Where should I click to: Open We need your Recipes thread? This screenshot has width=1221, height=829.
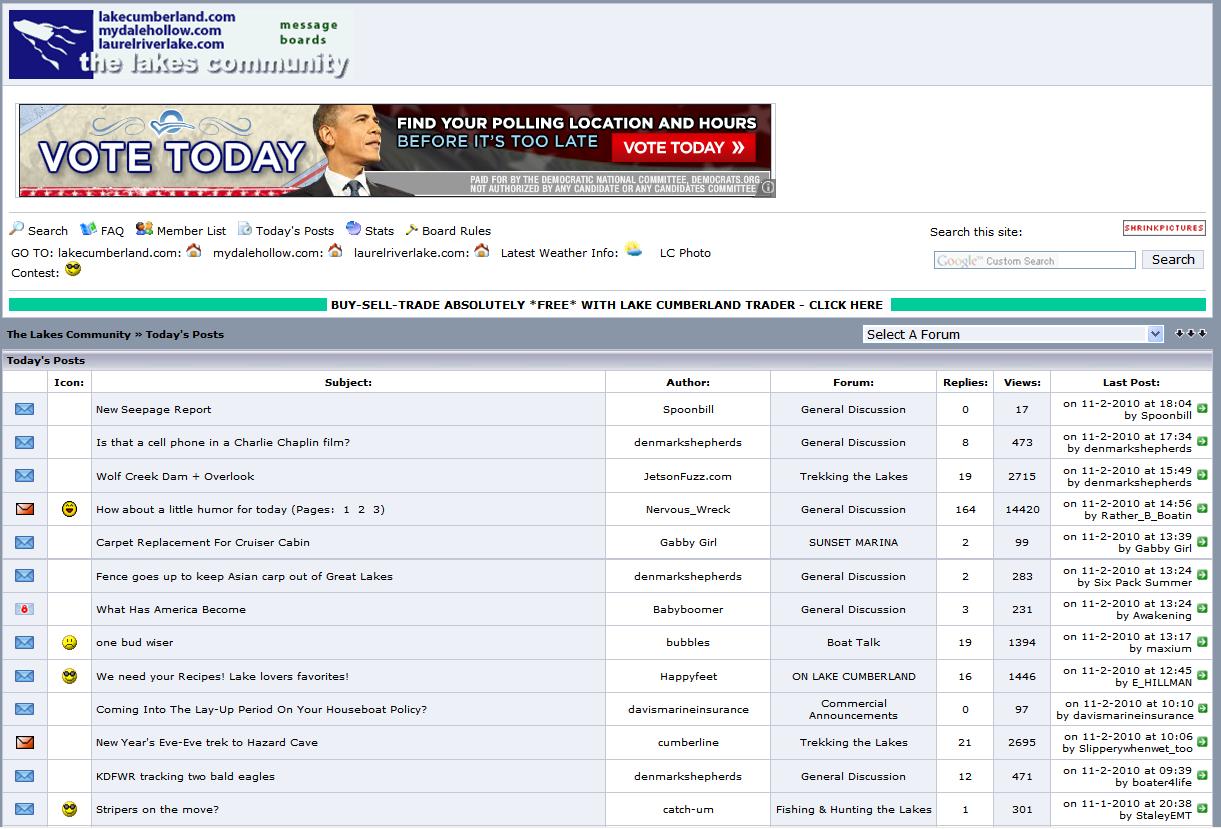point(222,676)
